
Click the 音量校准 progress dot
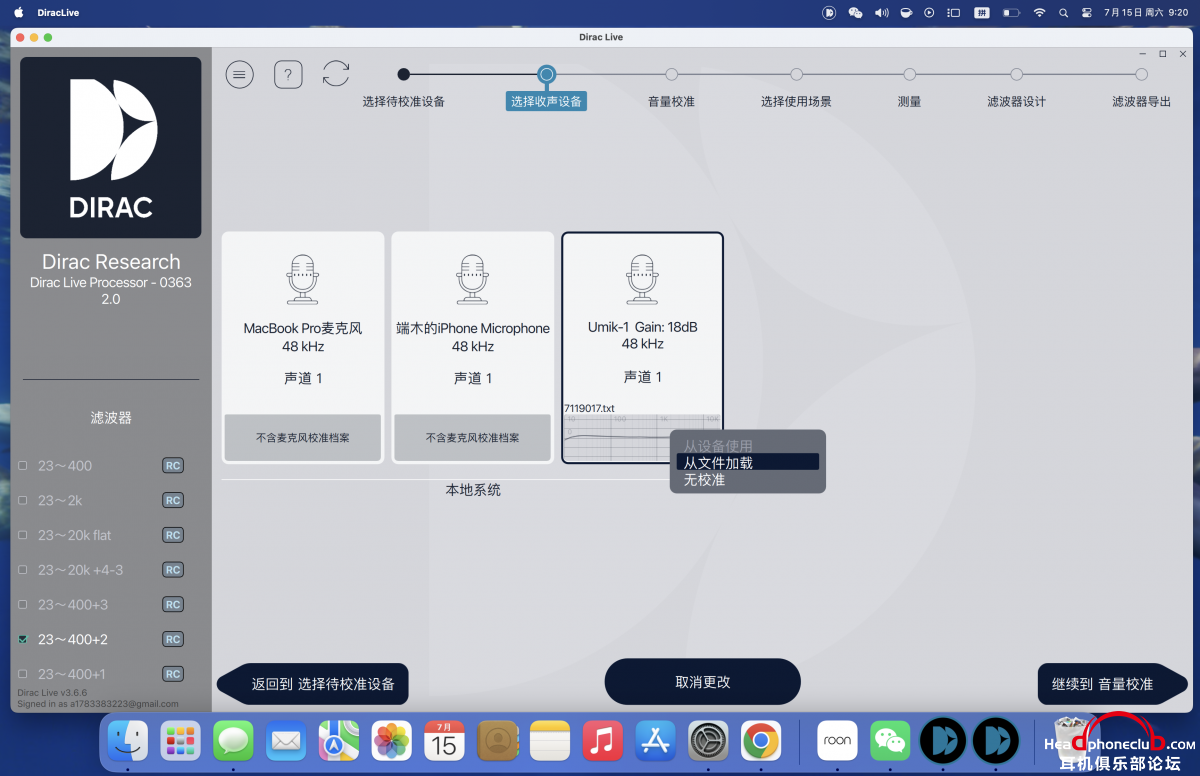(671, 74)
